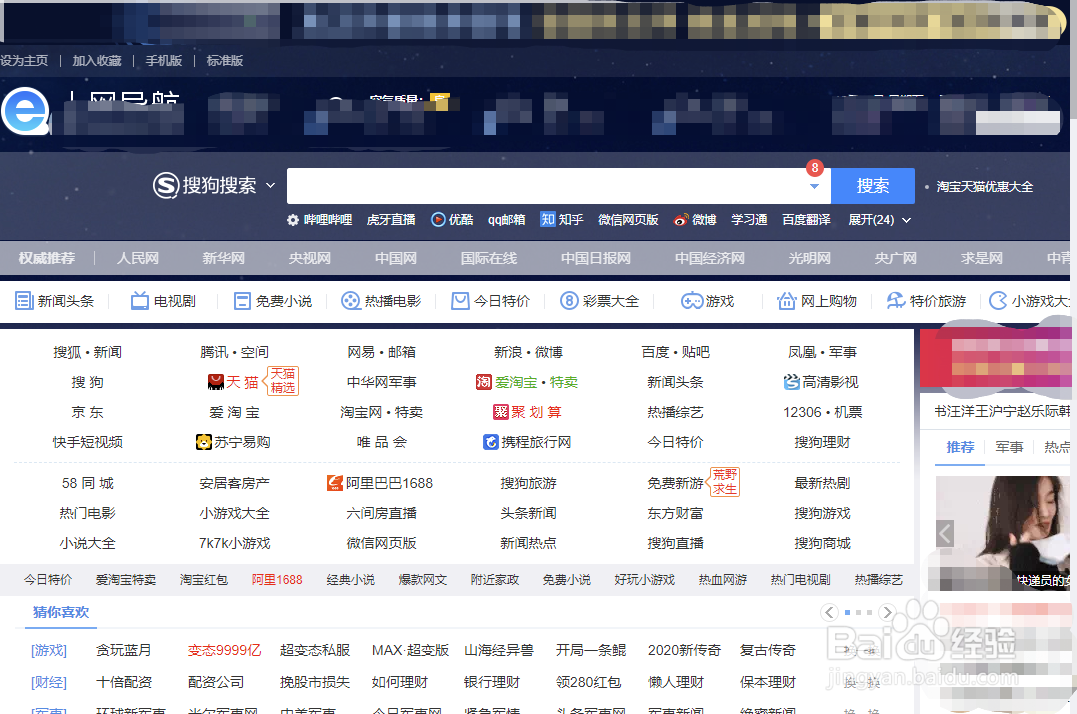Open 爱淘宝 icon link

[484, 382]
